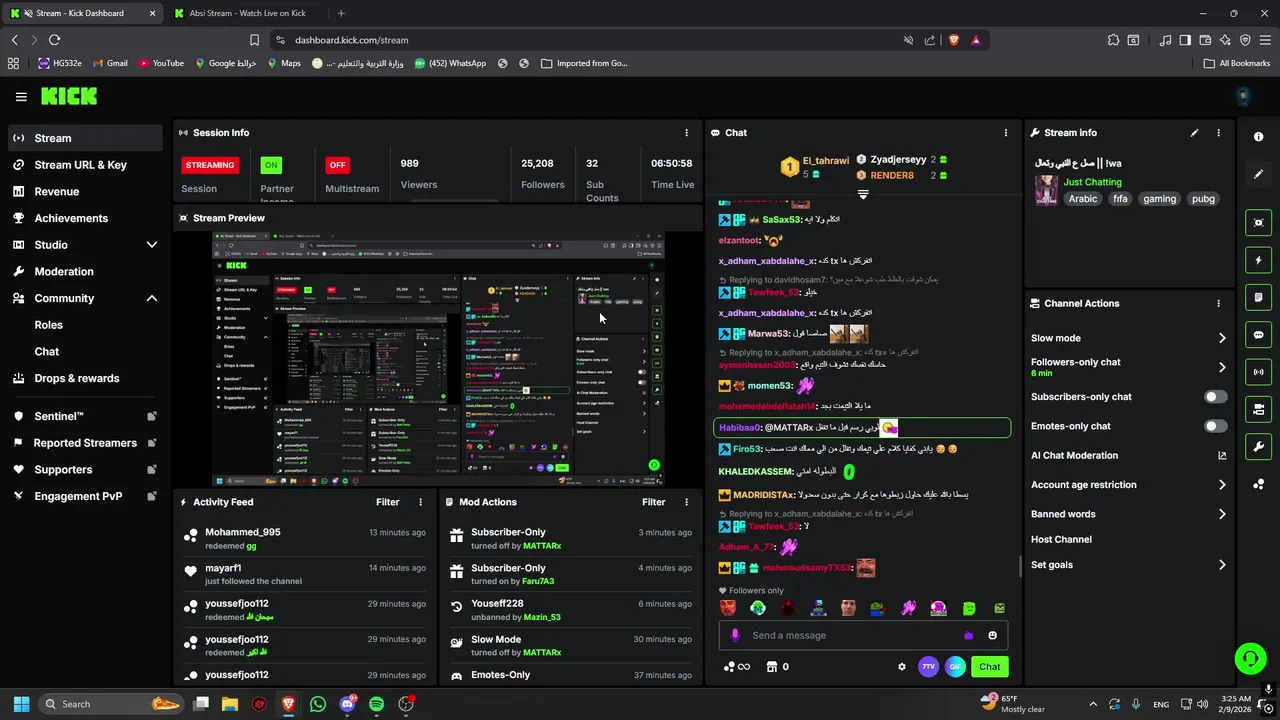Open the Activity Feed Filter dropdown
Viewport: 1280px width, 720px height.
click(x=387, y=502)
